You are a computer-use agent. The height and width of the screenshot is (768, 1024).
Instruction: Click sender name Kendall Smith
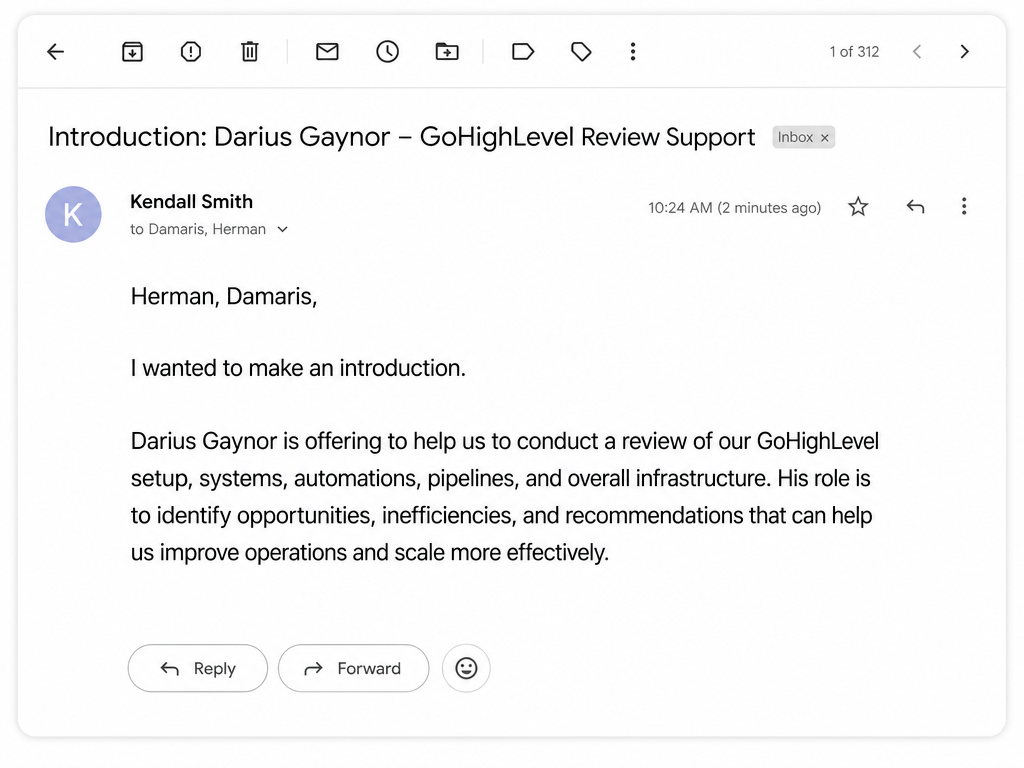click(x=191, y=202)
